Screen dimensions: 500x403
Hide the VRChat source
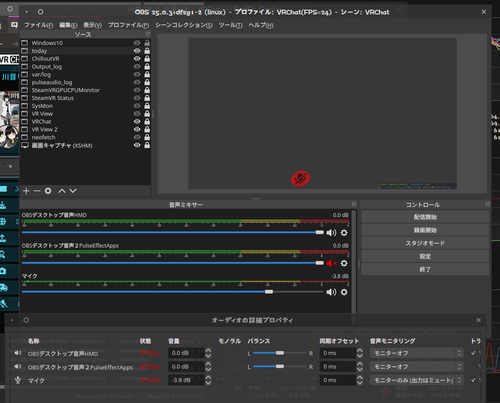(x=137, y=122)
